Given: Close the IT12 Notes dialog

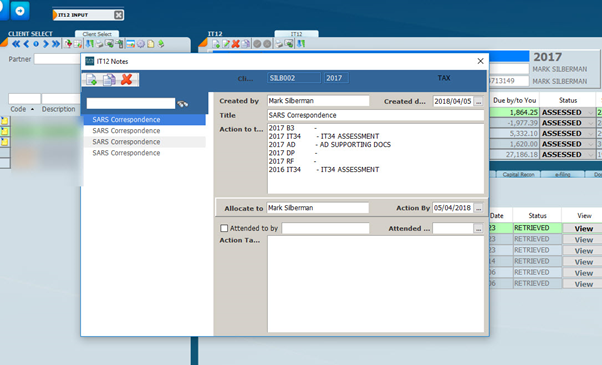Looking at the screenshot, I should tap(480, 61).
